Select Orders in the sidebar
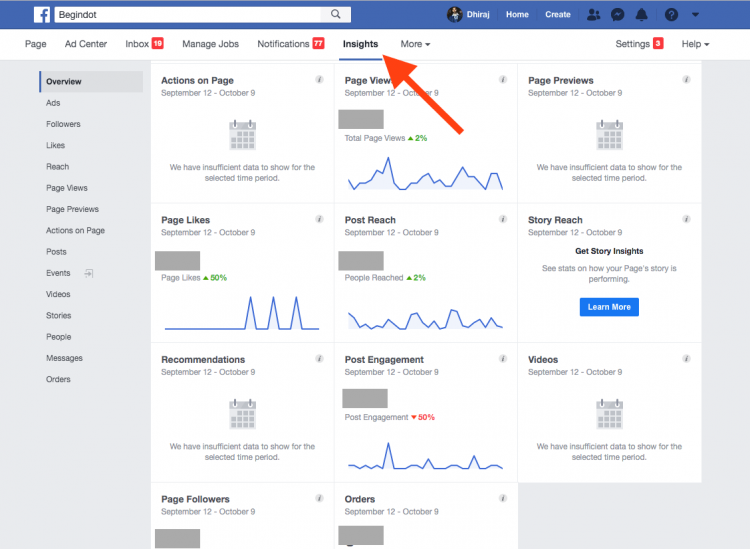The width and height of the screenshot is (750, 549). click(x=58, y=380)
